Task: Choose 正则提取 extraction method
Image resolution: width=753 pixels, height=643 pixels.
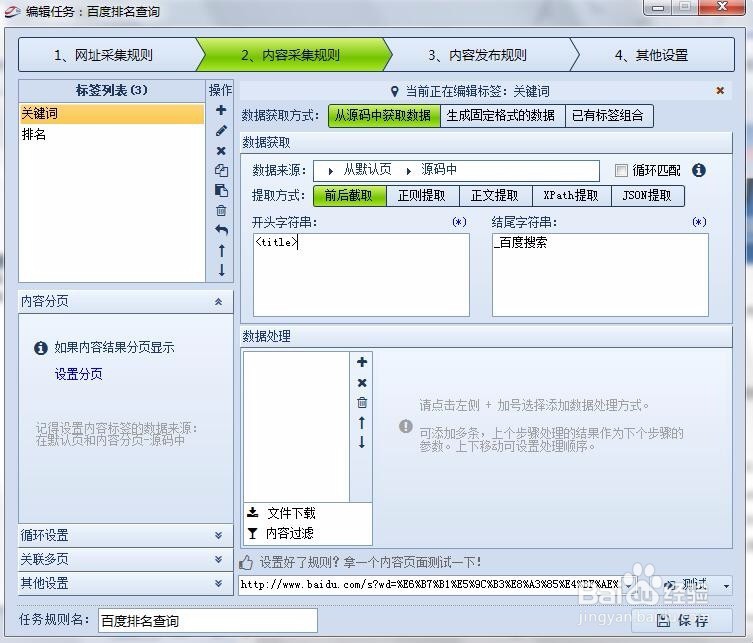Action: [422, 195]
